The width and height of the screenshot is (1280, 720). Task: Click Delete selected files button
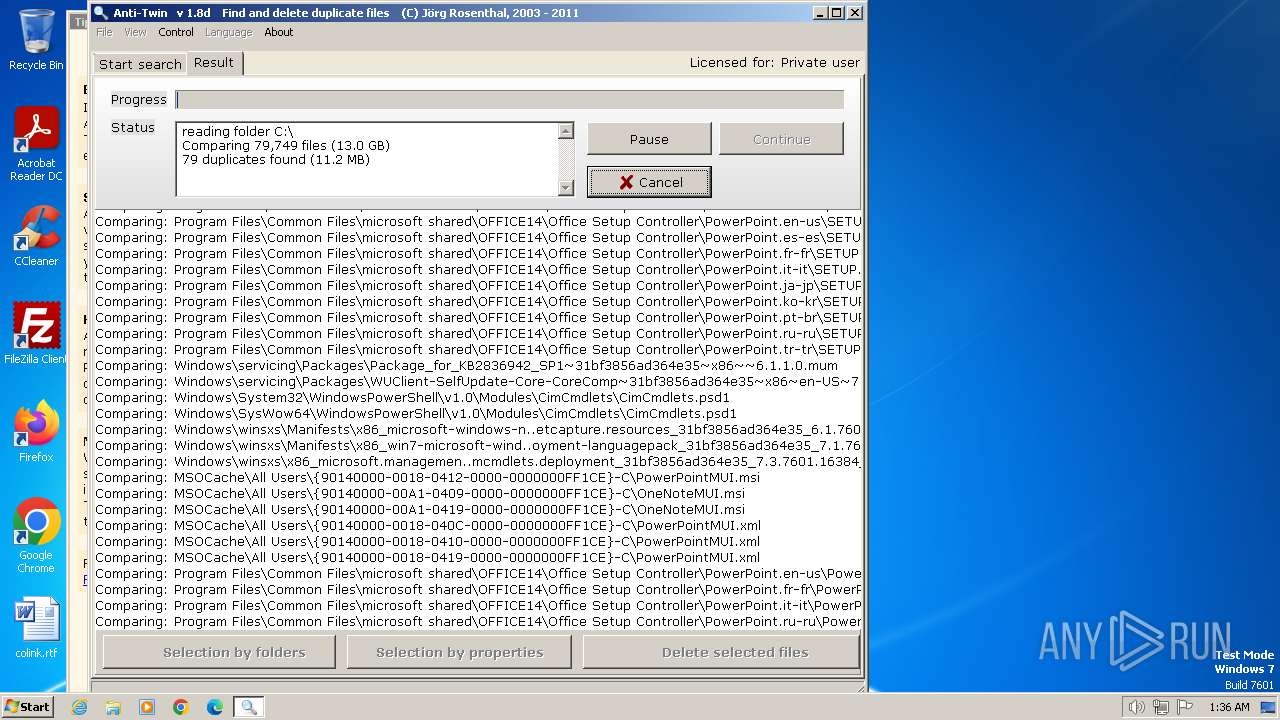721,652
